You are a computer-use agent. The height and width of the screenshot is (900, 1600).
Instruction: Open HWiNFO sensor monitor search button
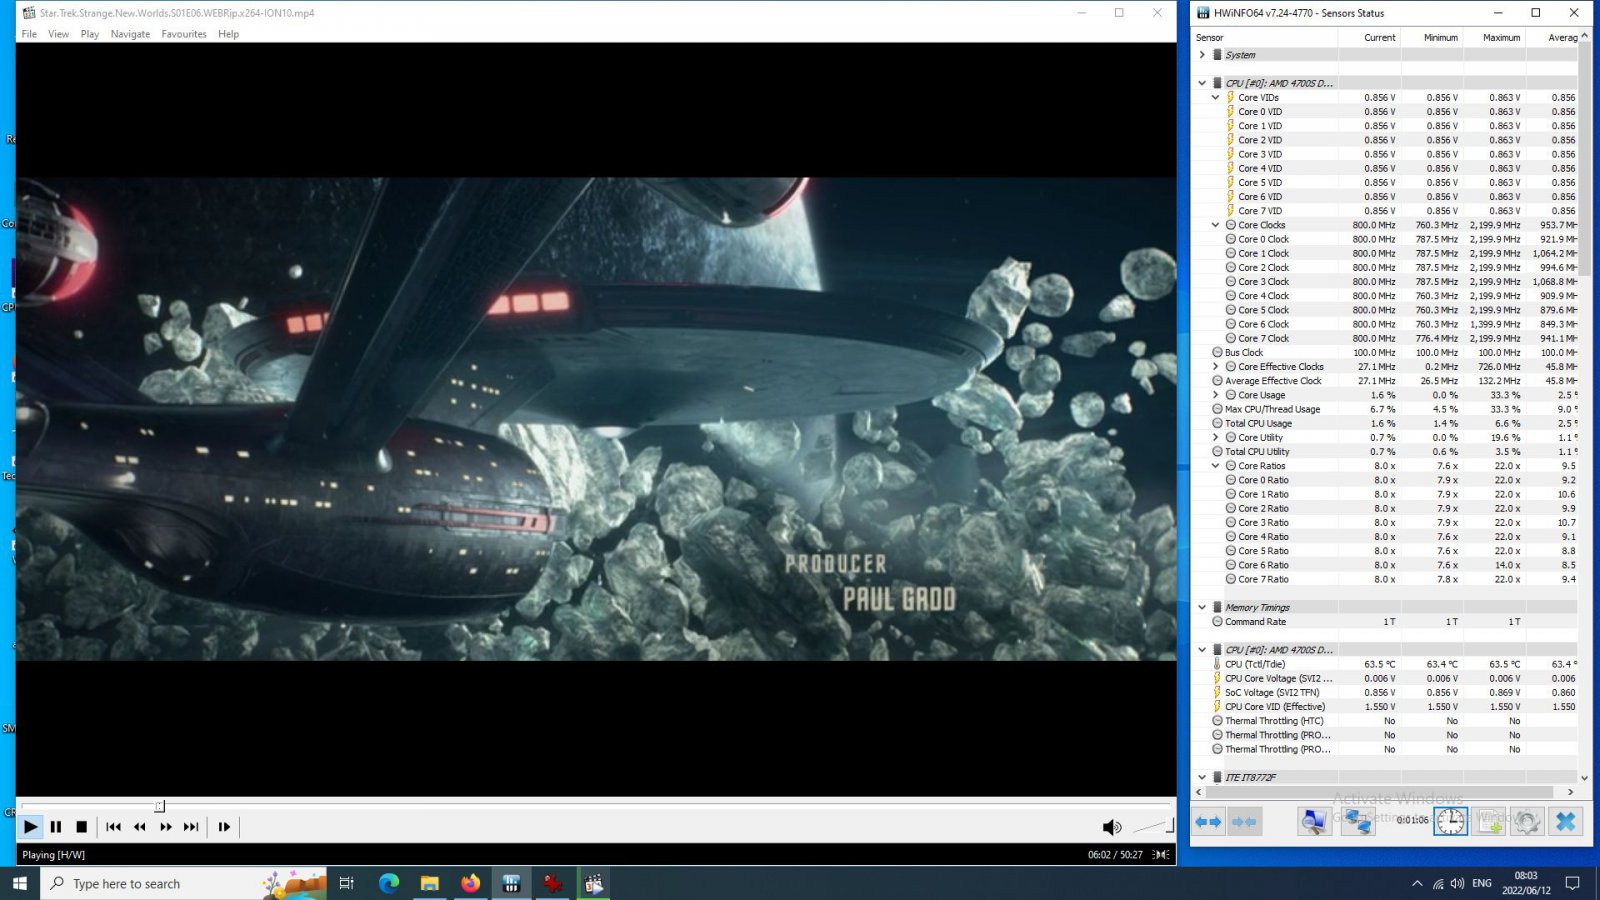[x=1314, y=822]
